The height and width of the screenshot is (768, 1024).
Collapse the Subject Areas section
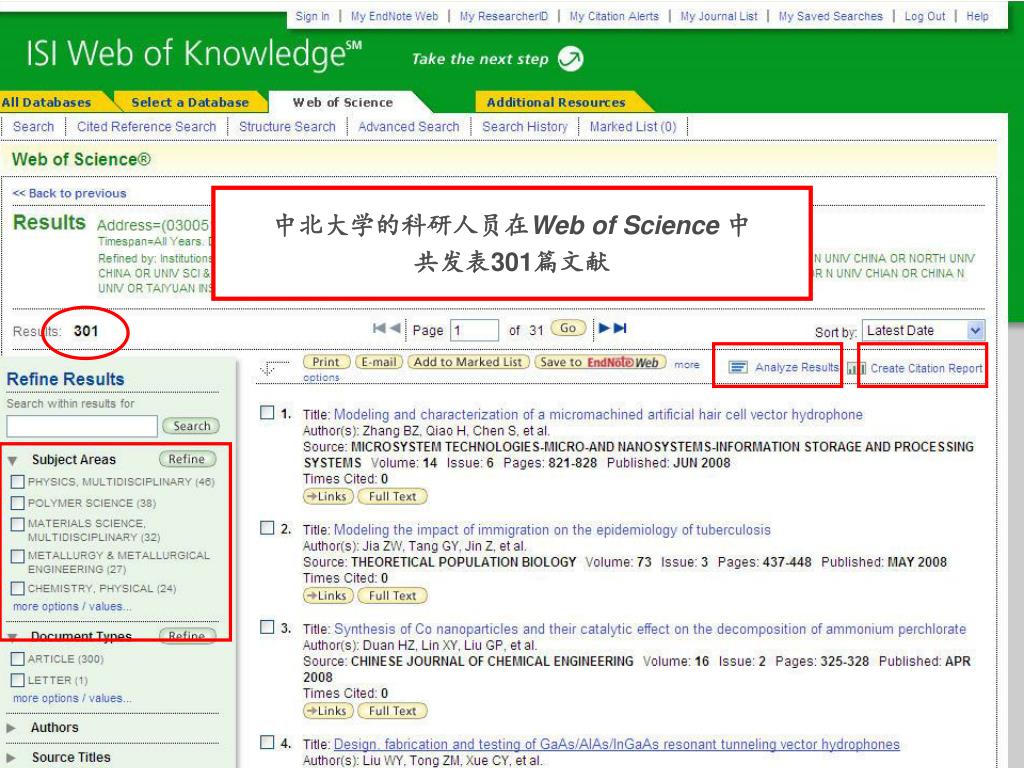pos(12,460)
